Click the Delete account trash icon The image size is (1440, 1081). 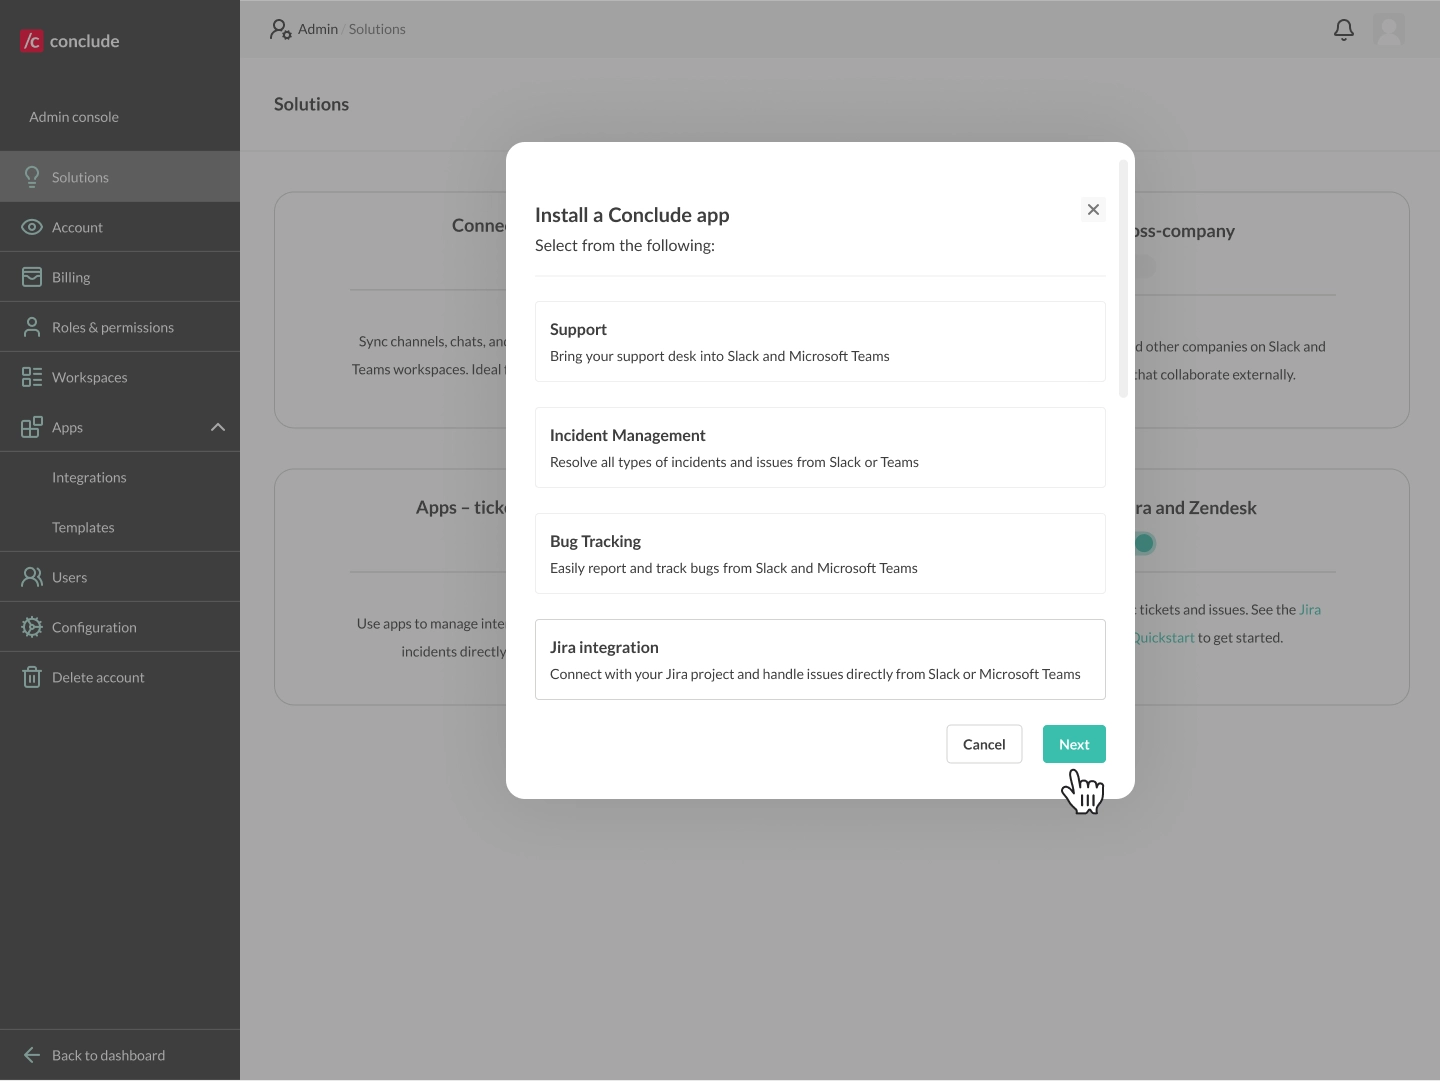coord(32,677)
